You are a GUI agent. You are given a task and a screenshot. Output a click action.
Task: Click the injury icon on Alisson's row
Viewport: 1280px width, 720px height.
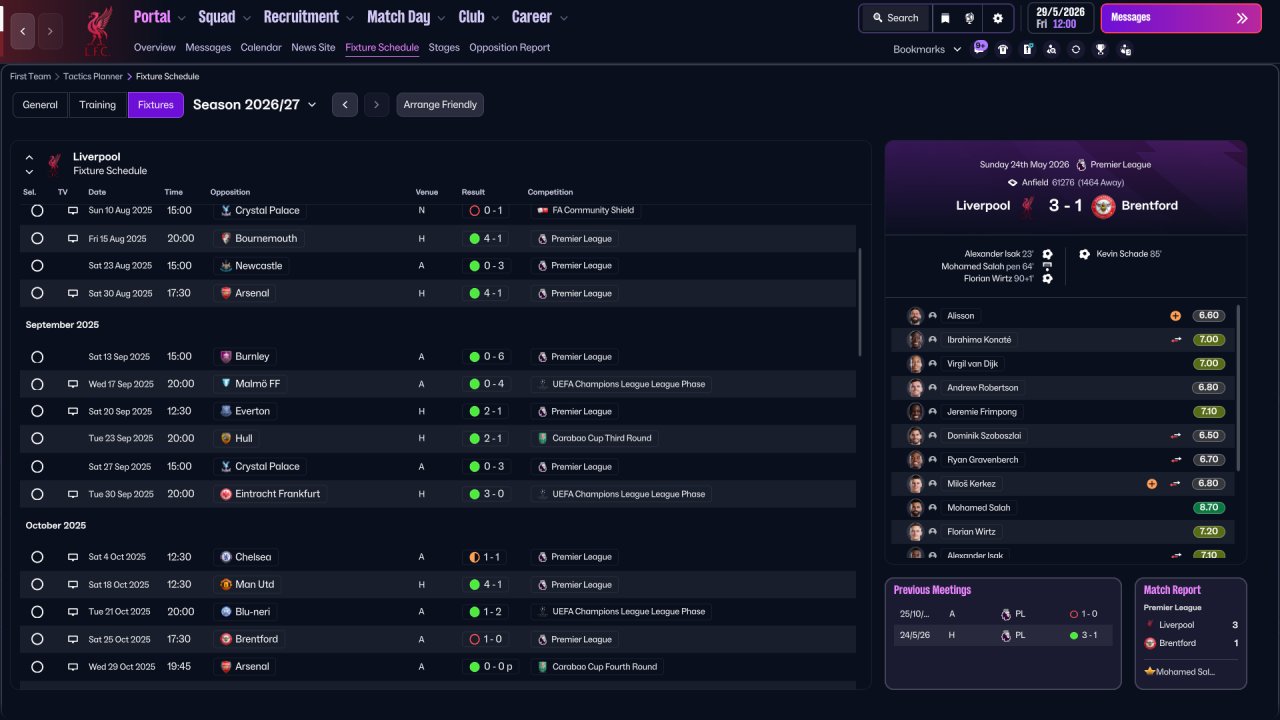point(1175,316)
